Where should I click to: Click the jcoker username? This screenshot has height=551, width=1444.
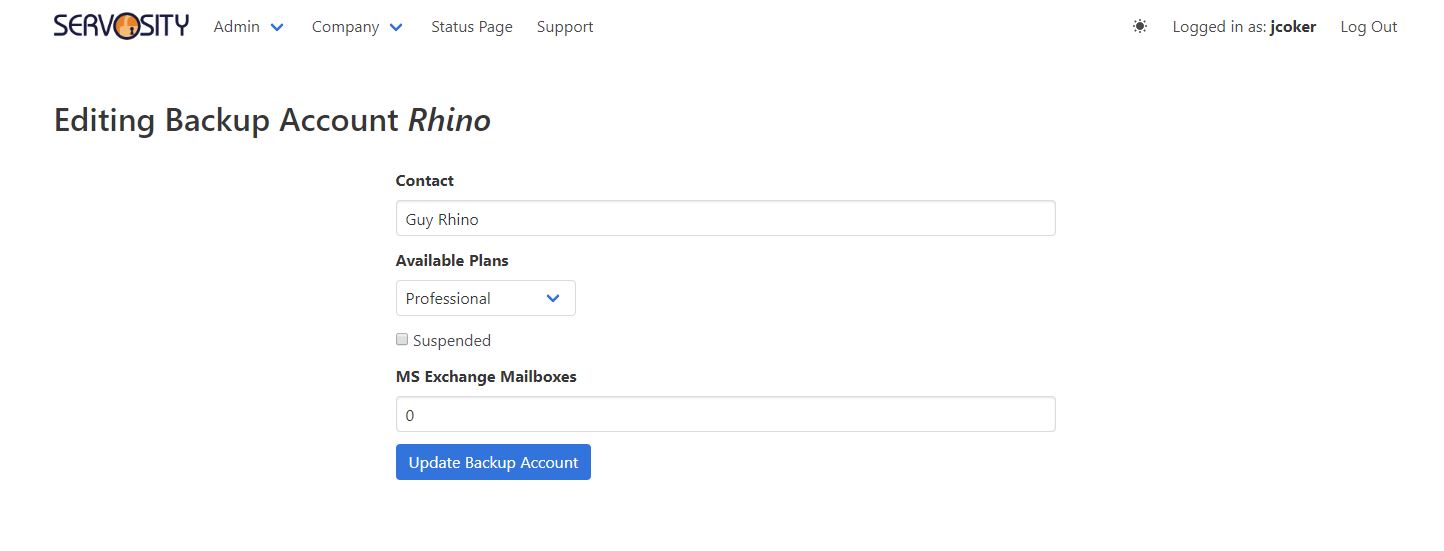tap(1292, 27)
